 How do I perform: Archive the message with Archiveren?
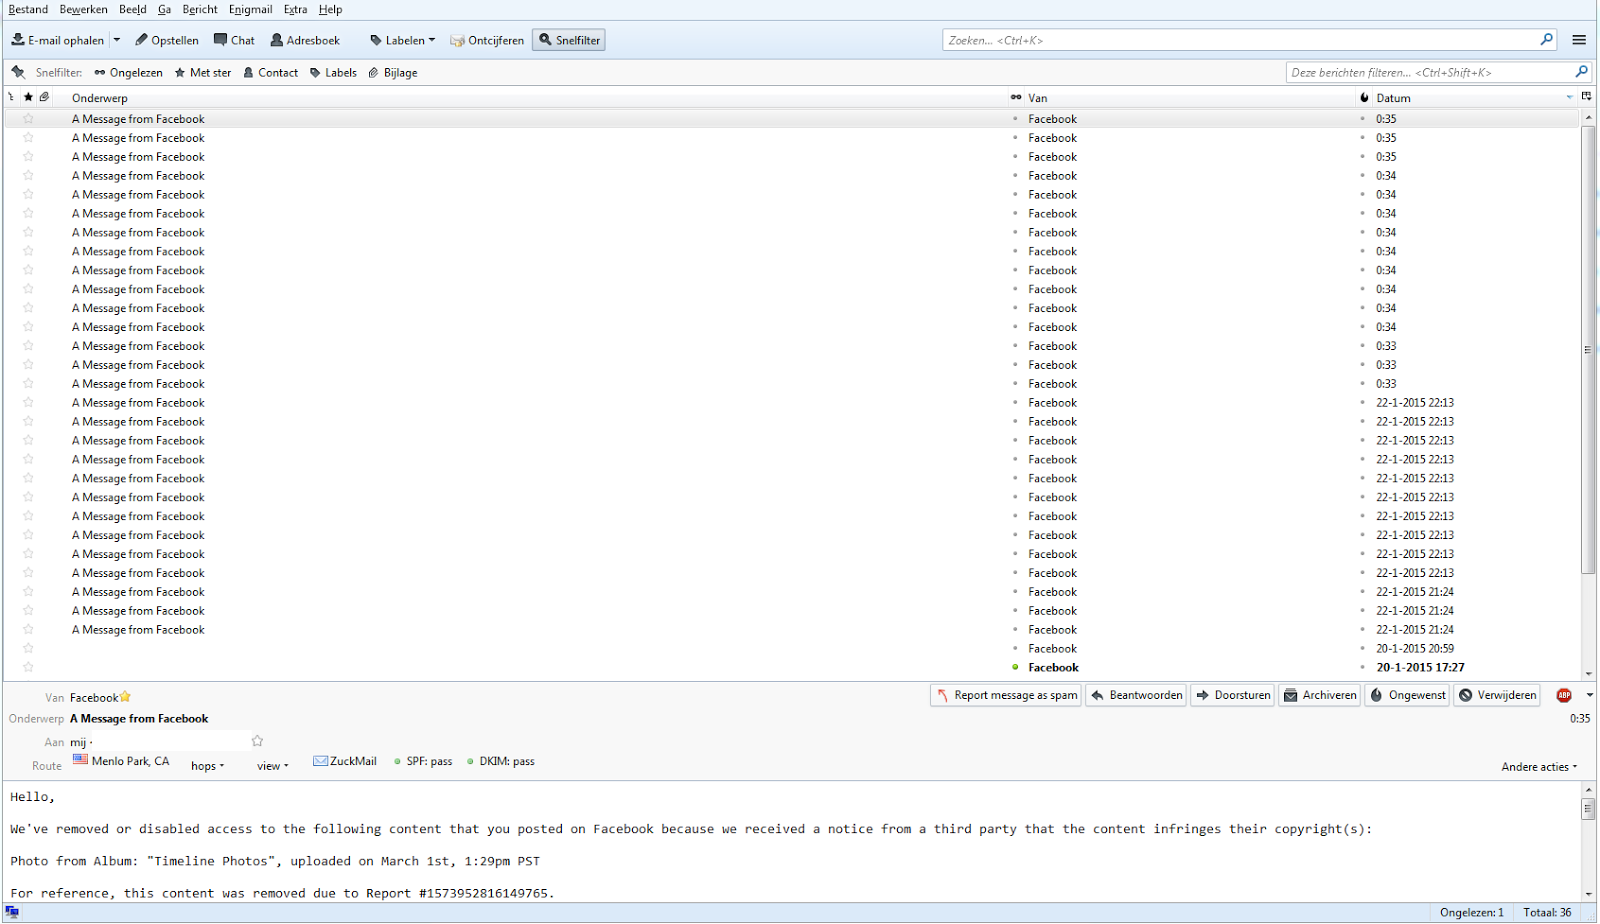(x=1320, y=695)
